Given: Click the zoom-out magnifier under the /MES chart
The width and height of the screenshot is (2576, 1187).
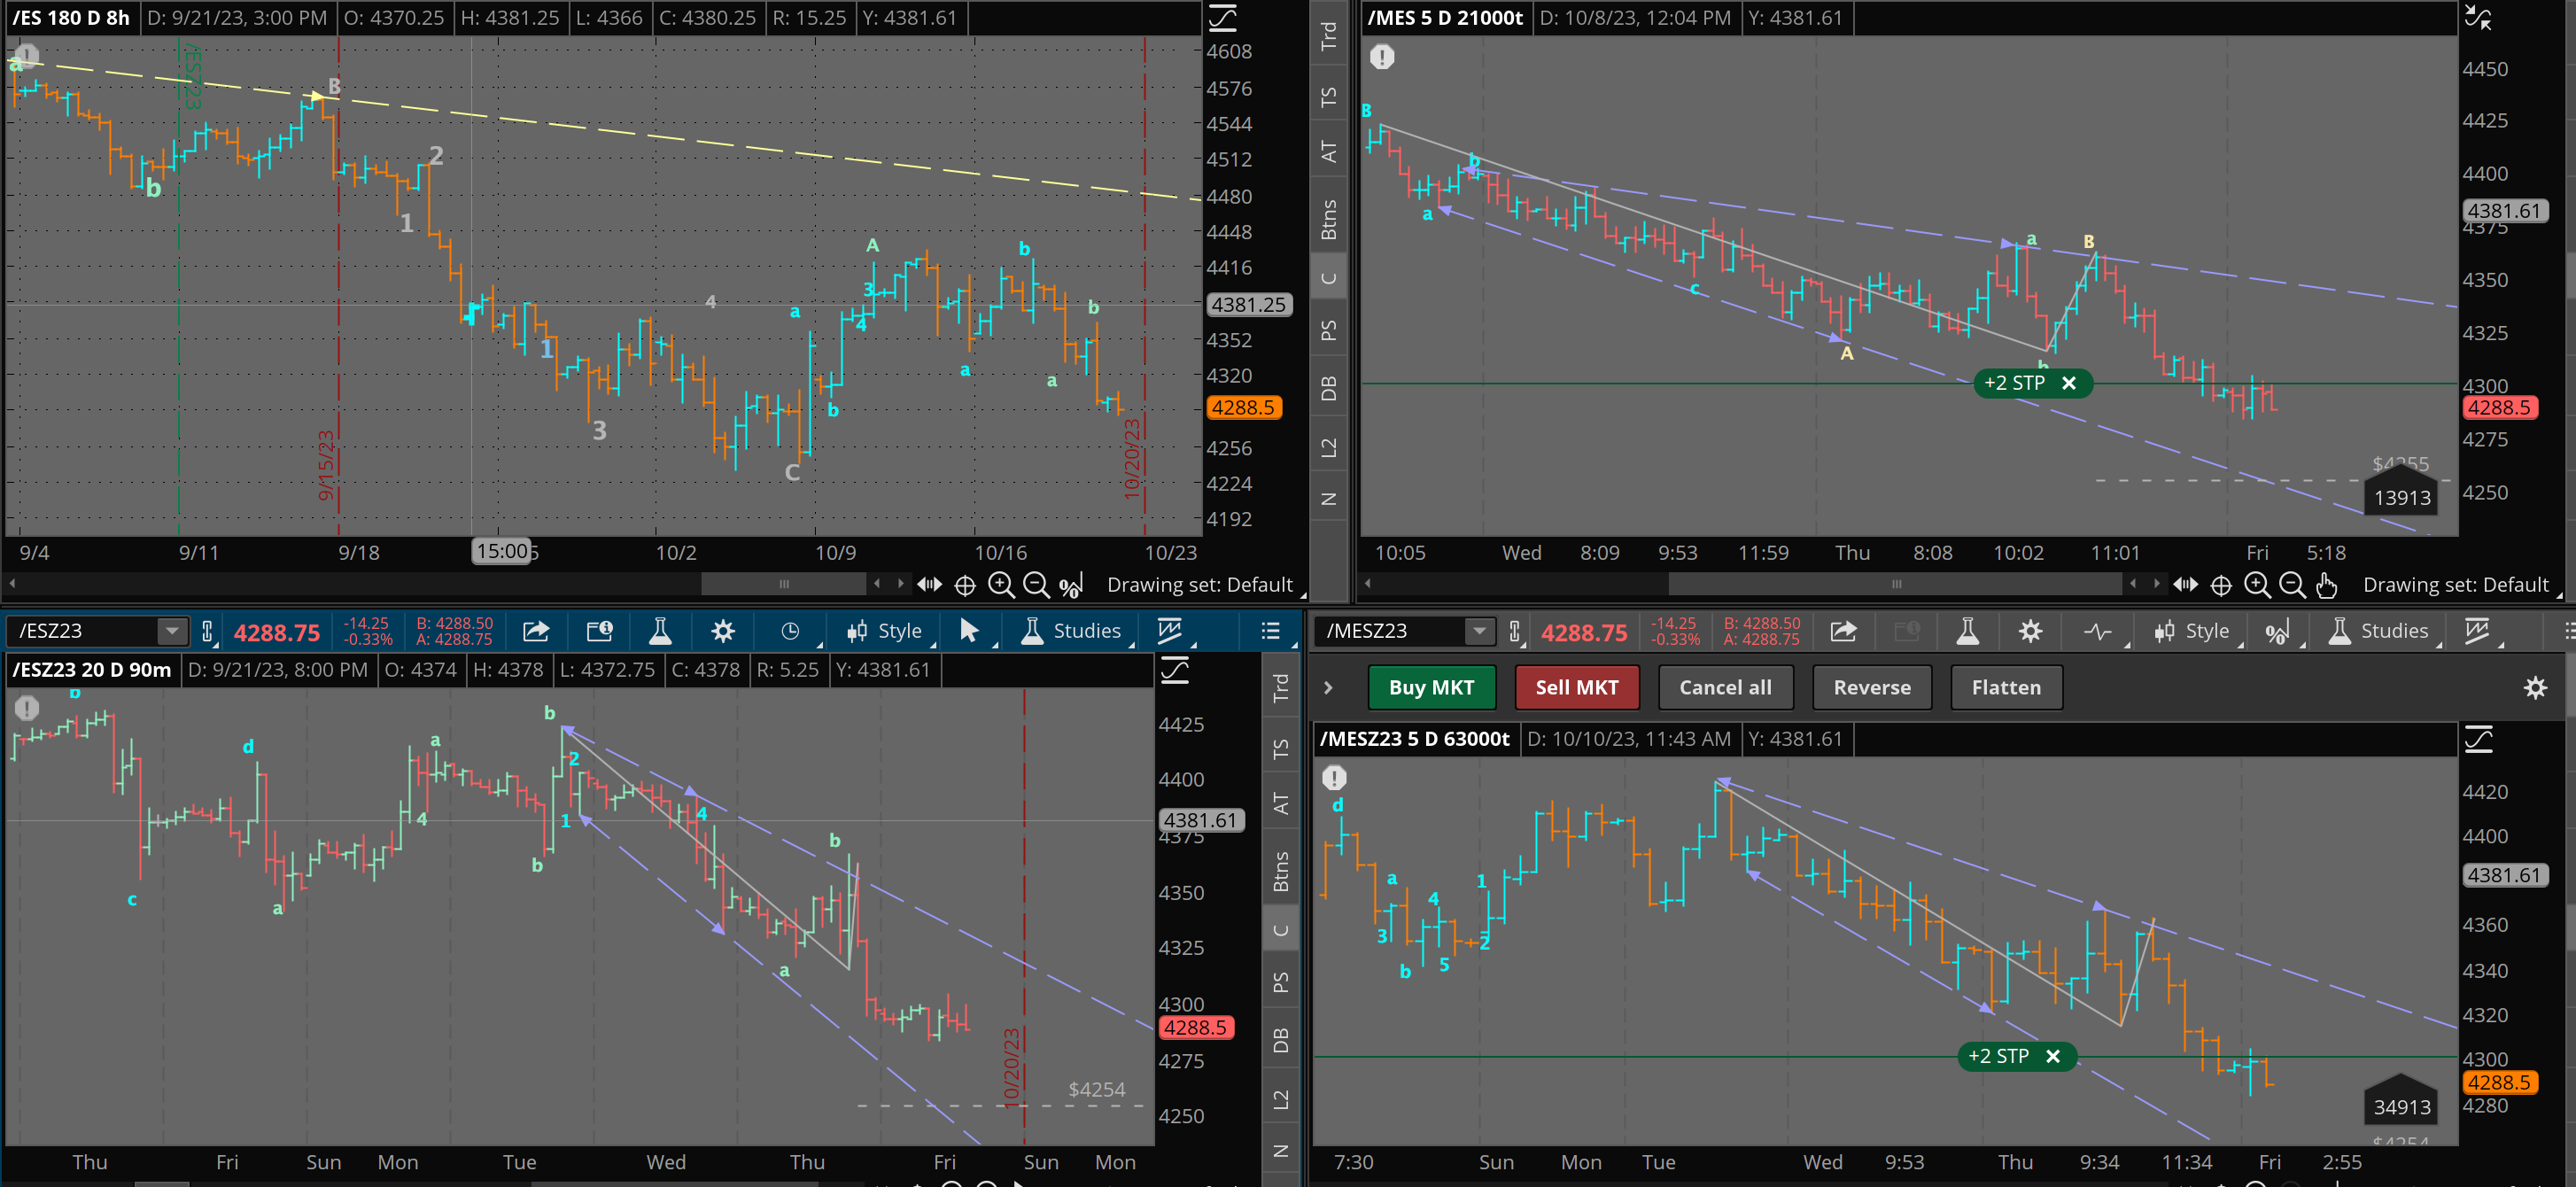Looking at the screenshot, I should point(2292,585).
